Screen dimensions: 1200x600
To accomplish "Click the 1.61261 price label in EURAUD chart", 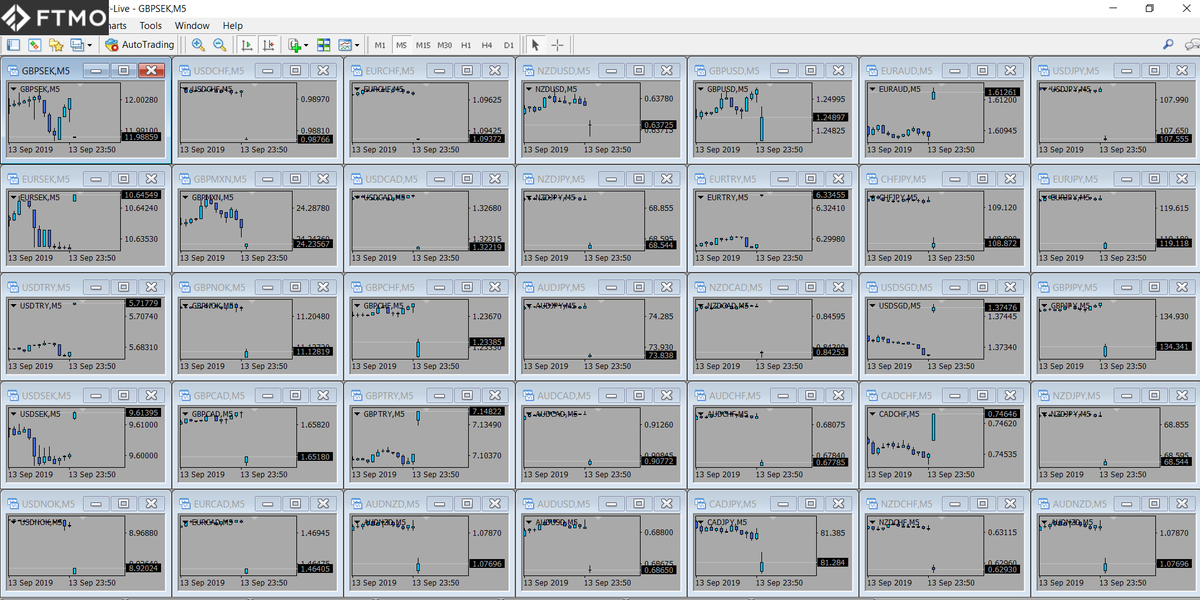I will [x=1001, y=92].
